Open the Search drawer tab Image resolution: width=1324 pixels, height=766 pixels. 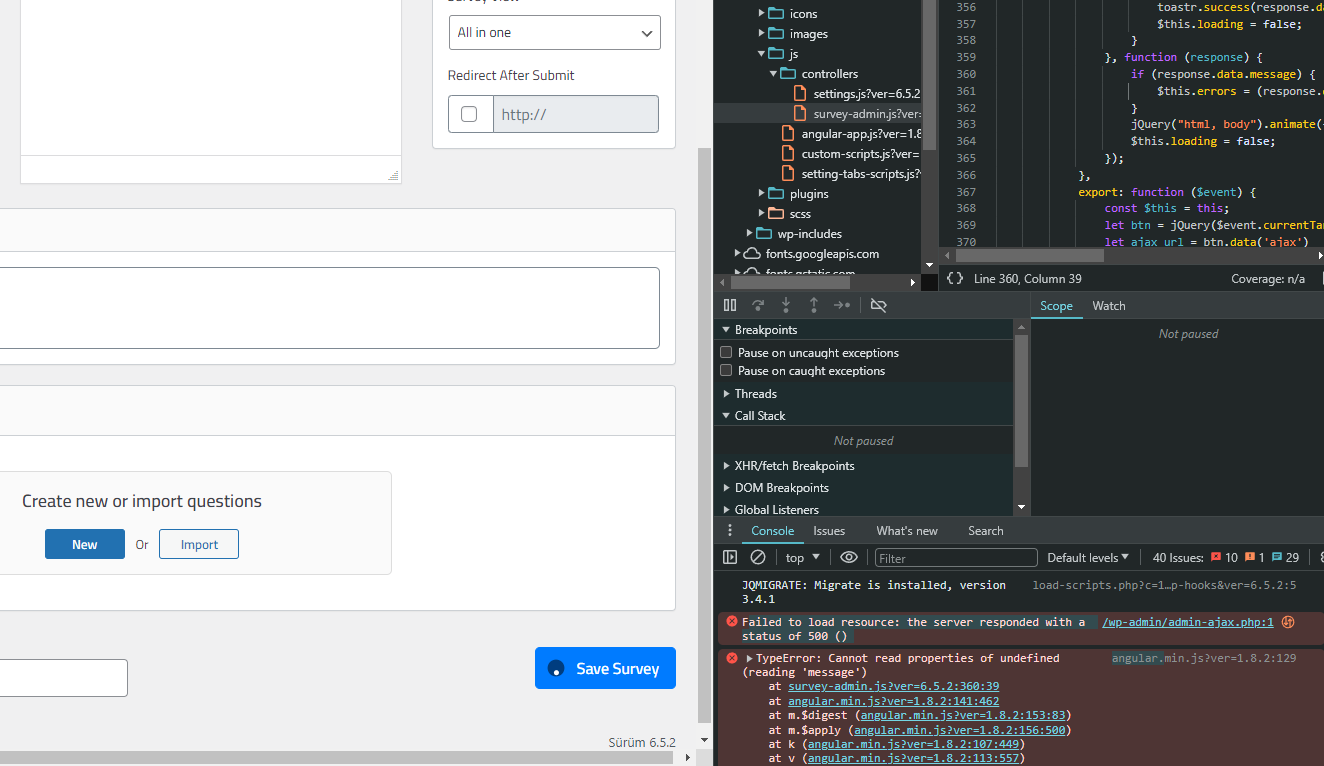point(985,531)
